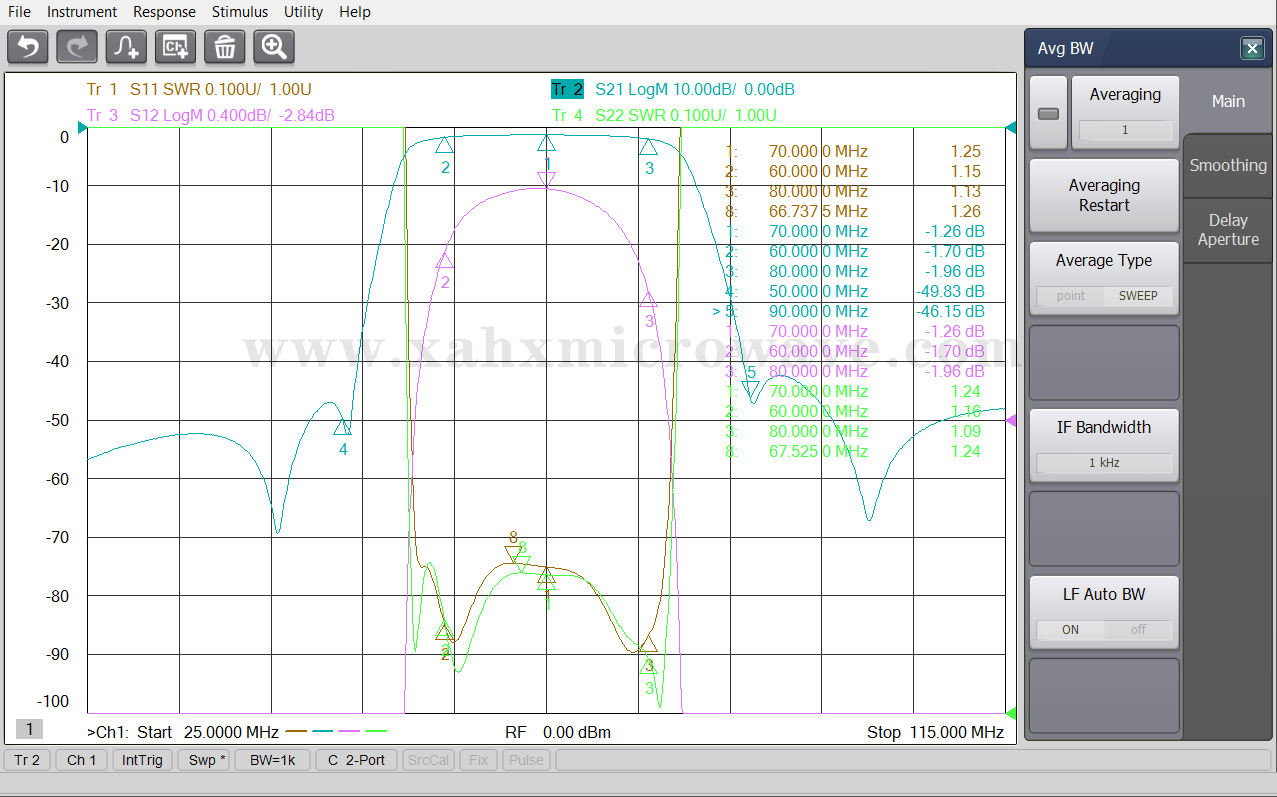Click the Tr 2 status bar button
This screenshot has width=1277, height=797.
coord(27,760)
